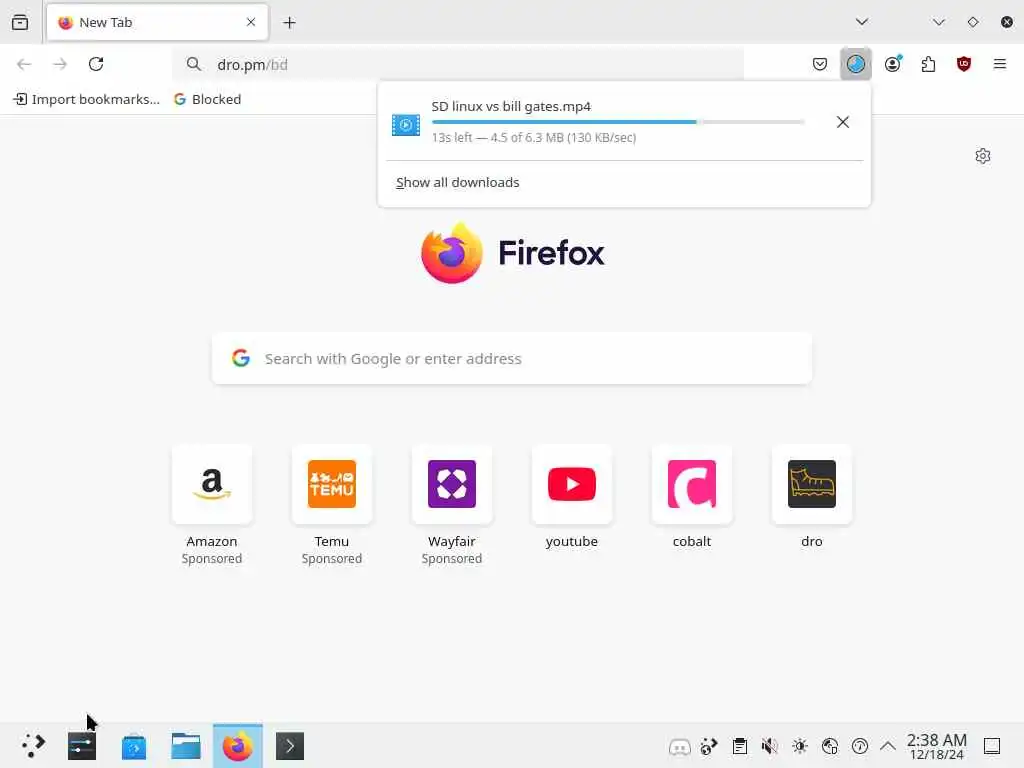Viewport: 1024px width, 768px height.
Task: Close the New Tab tab
Action: pyautogui.click(x=251, y=22)
